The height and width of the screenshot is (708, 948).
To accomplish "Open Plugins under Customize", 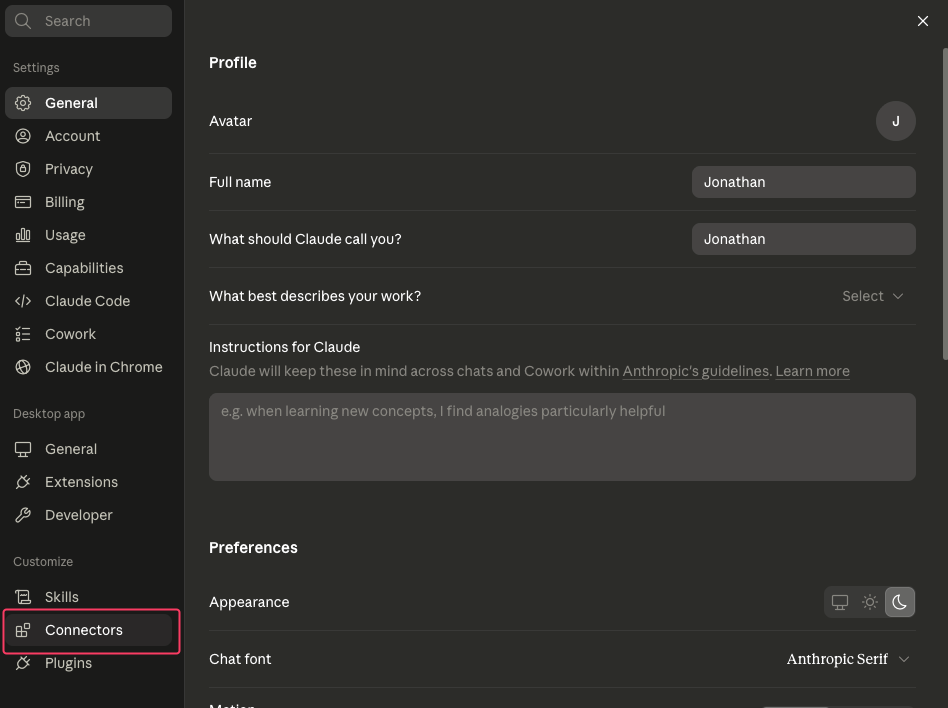I will point(88,663).
